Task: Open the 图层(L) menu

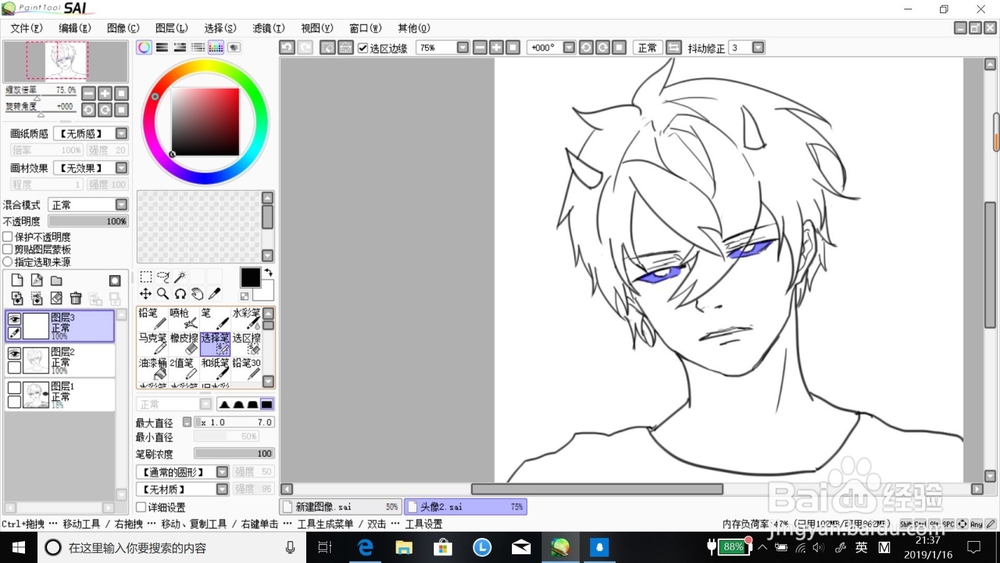Action: 172,28
